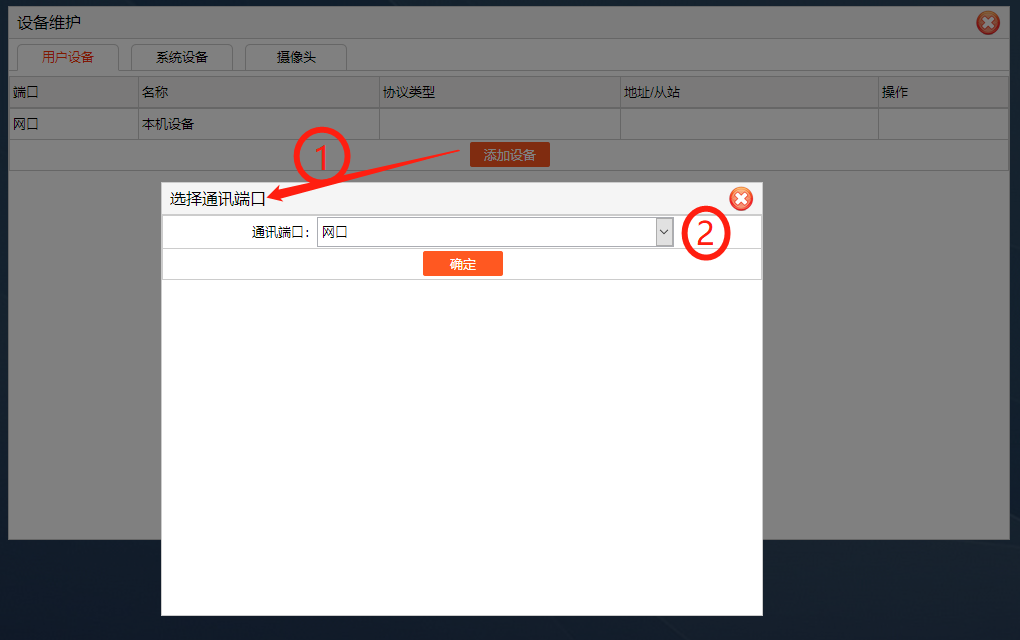Select the 本机设备 name cell
Viewport: 1020px width, 640px height.
point(168,124)
